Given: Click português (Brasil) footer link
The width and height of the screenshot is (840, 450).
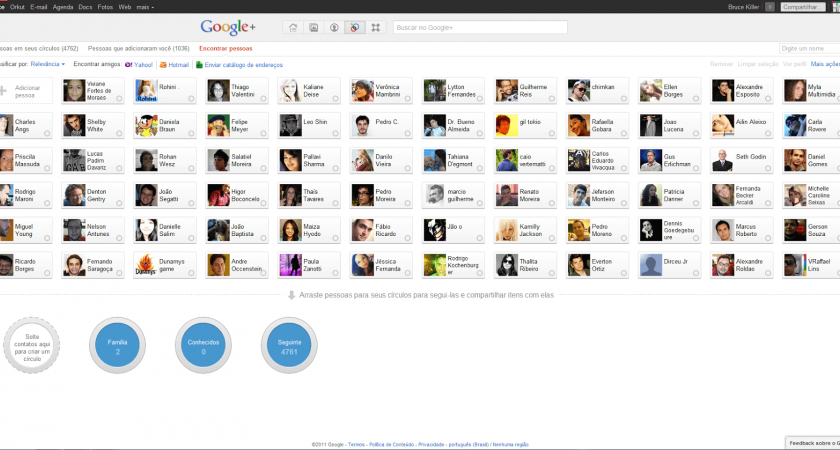Looking at the screenshot, I should (468, 445).
